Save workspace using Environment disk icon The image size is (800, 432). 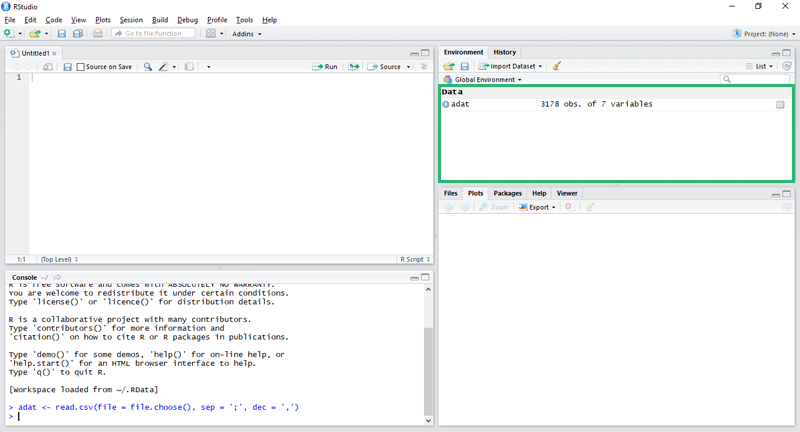464,66
